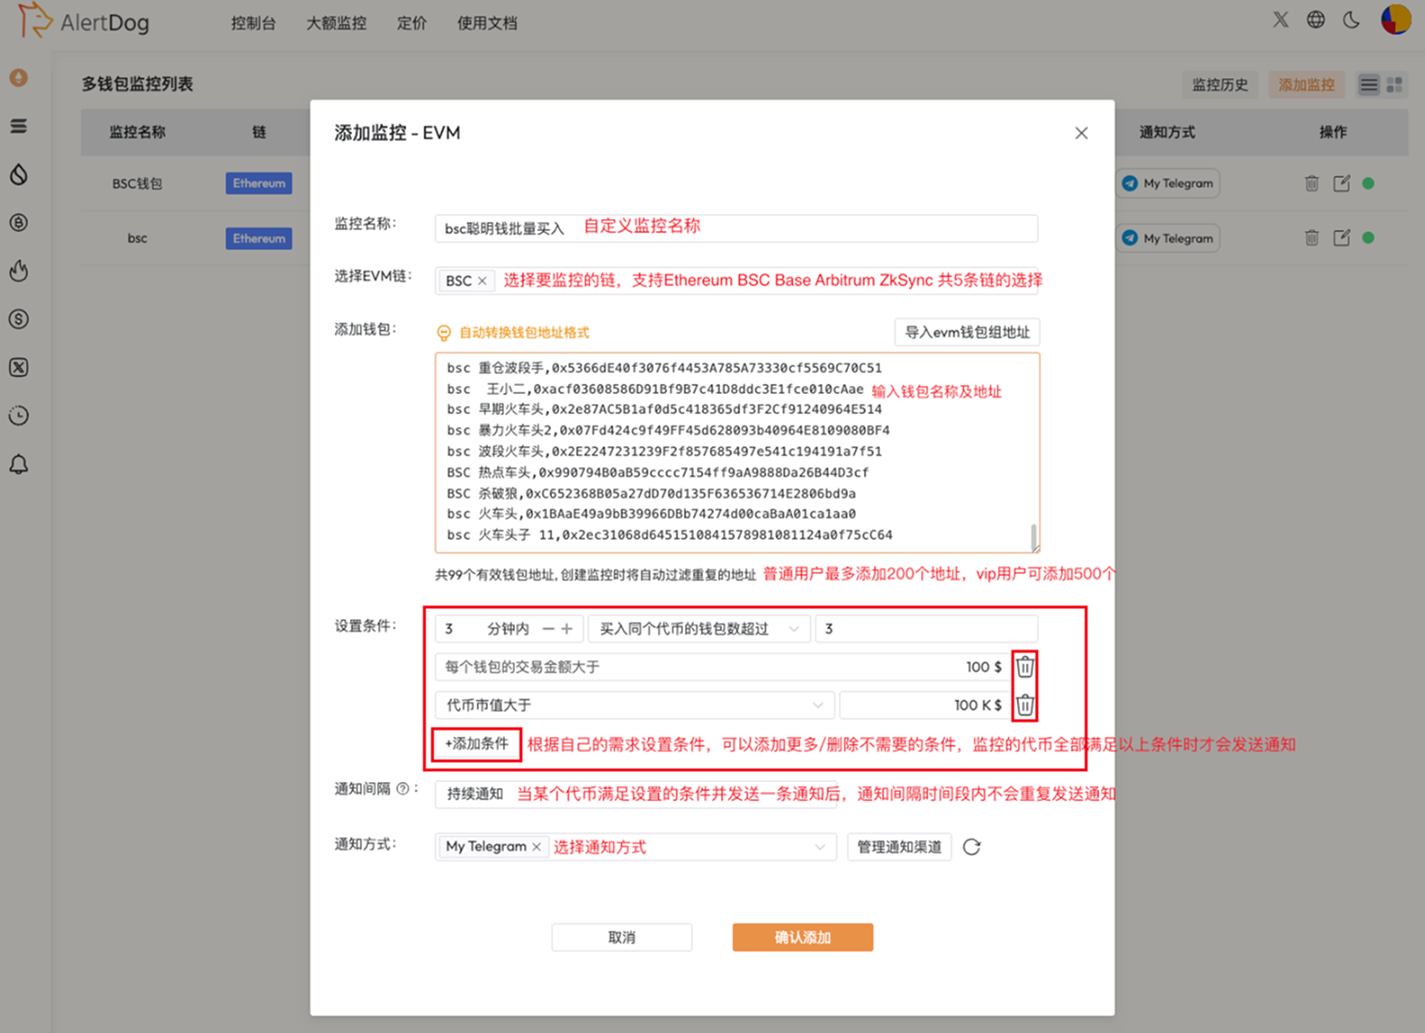Open the 使用文档 menu item
The width and height of the screenshot is (1425, 1033).
tap(487, 23)
